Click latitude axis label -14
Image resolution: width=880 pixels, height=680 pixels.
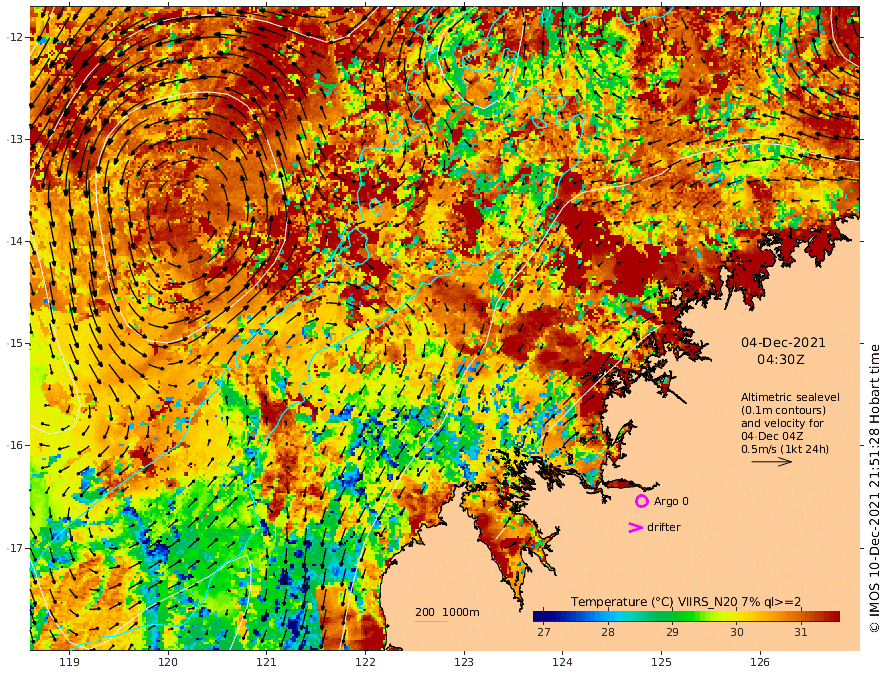(15, 241)
